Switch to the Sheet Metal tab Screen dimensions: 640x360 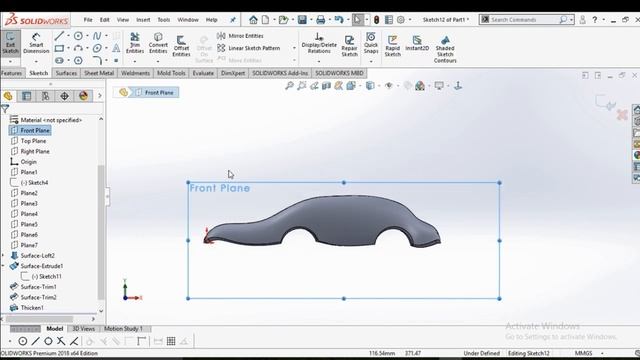click(x=99, y=73)
